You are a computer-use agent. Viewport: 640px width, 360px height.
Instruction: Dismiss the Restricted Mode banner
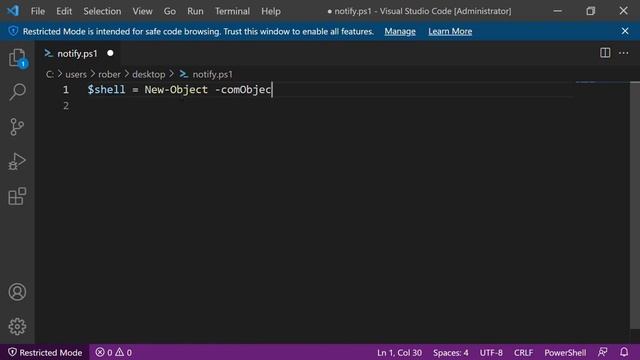[x=625, y=31]
